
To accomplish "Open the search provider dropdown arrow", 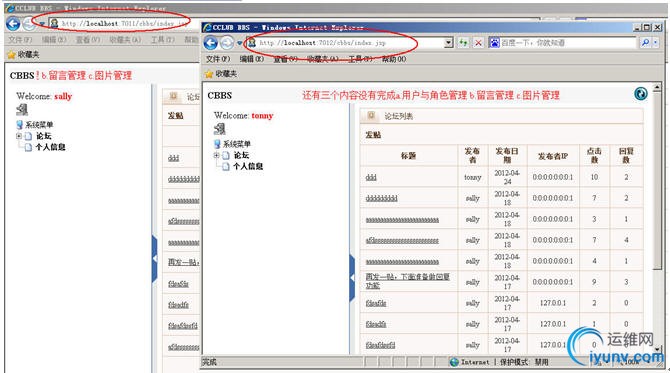I will 655,43.
